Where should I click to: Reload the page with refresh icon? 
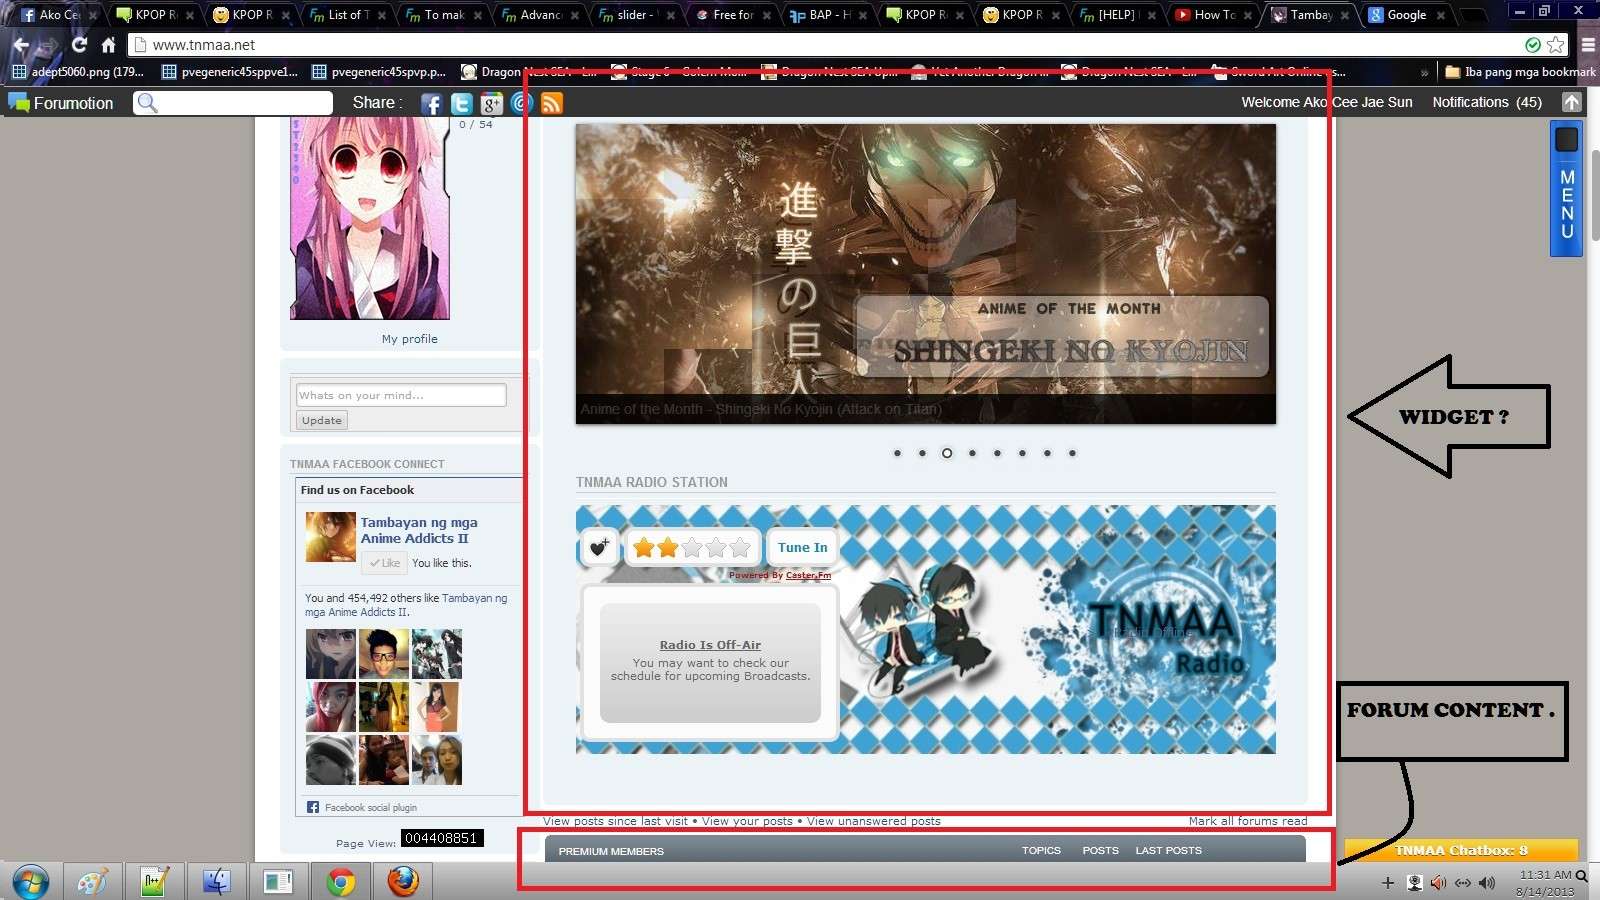click(x=79, y=45)
